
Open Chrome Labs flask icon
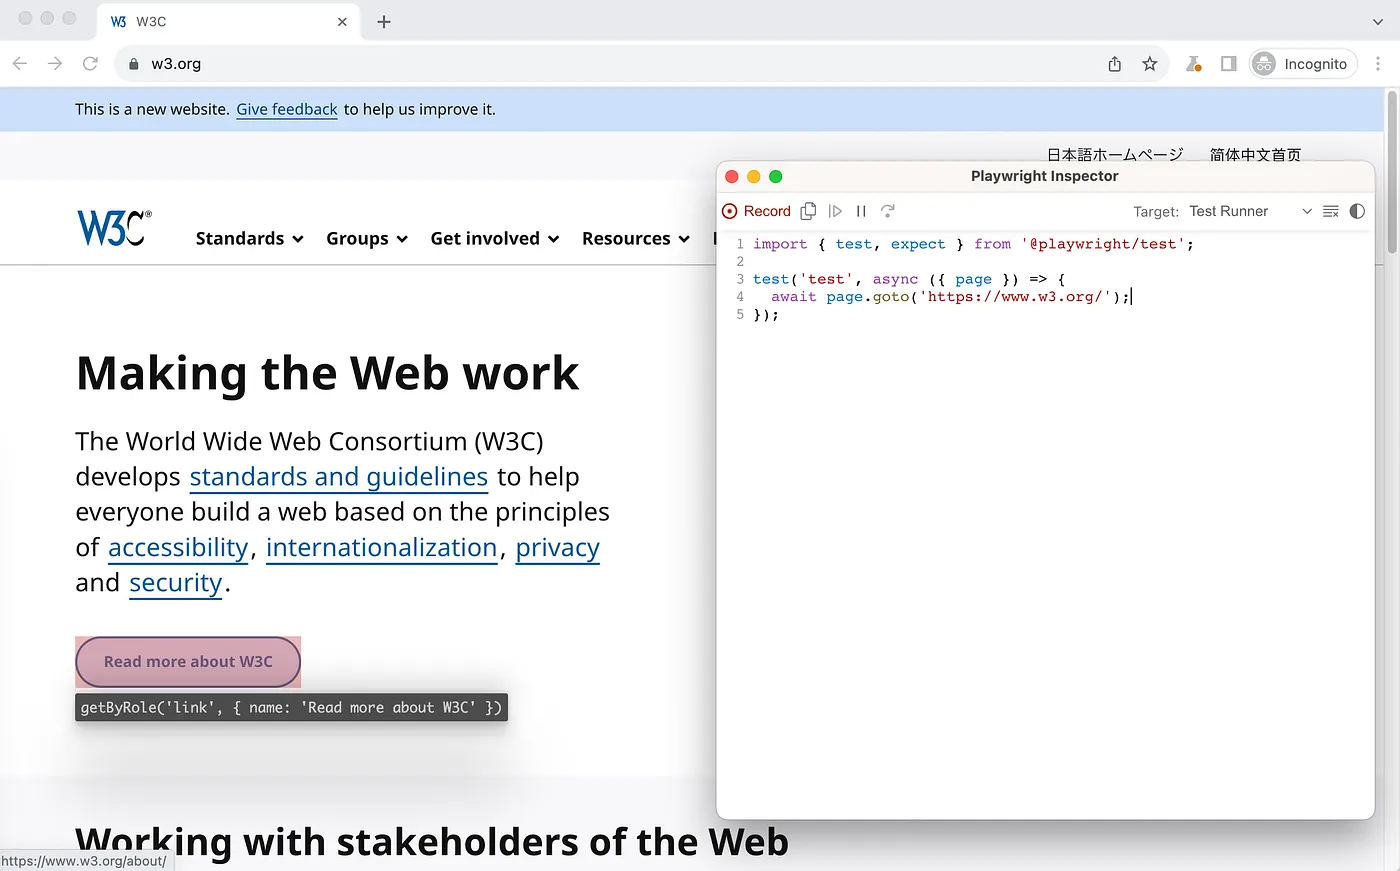pos(1193,64)
